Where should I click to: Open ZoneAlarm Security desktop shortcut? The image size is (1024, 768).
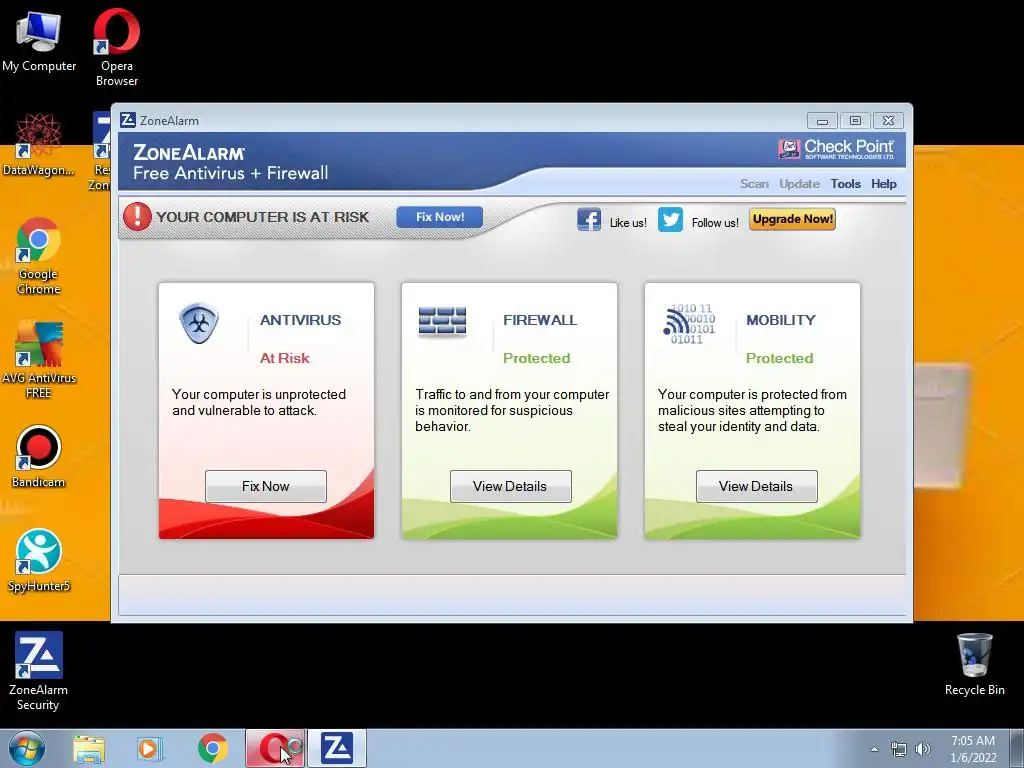39,671
